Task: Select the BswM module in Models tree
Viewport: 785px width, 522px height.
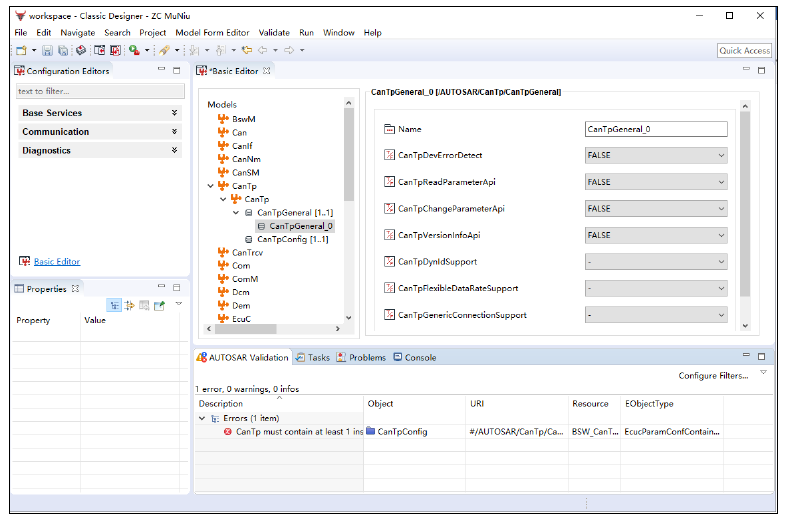Action: pos(243,119)
